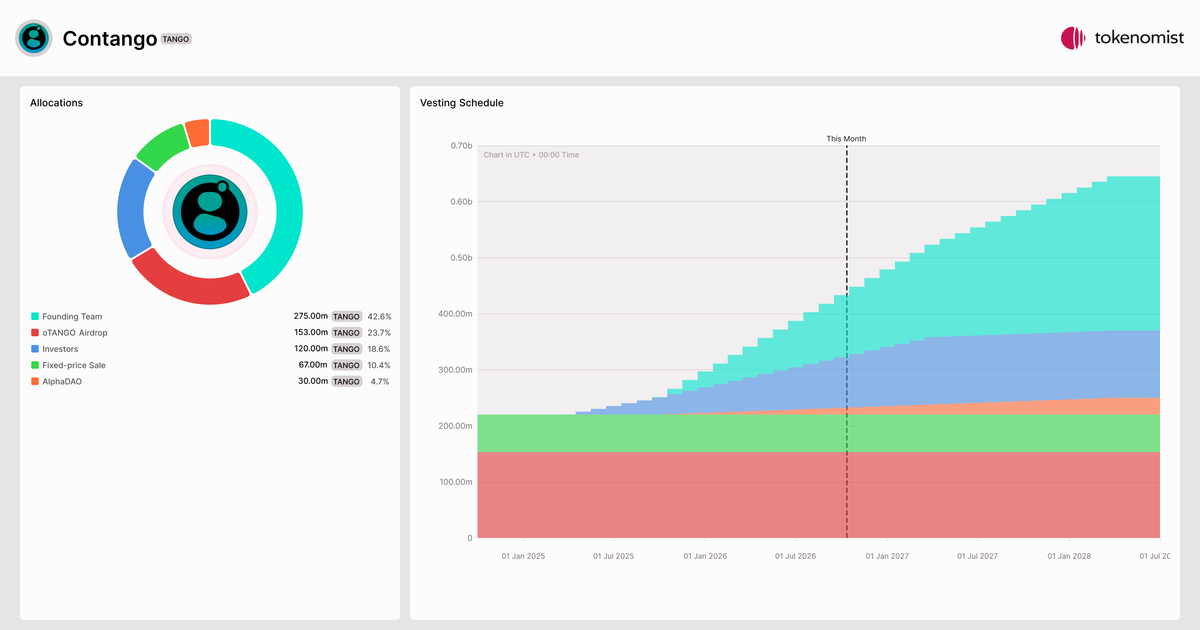Image resolution: width=1200 pixels, height=630 pixels.
Task: Click the 300.00m y-axis label
Action: coord(455,370)
